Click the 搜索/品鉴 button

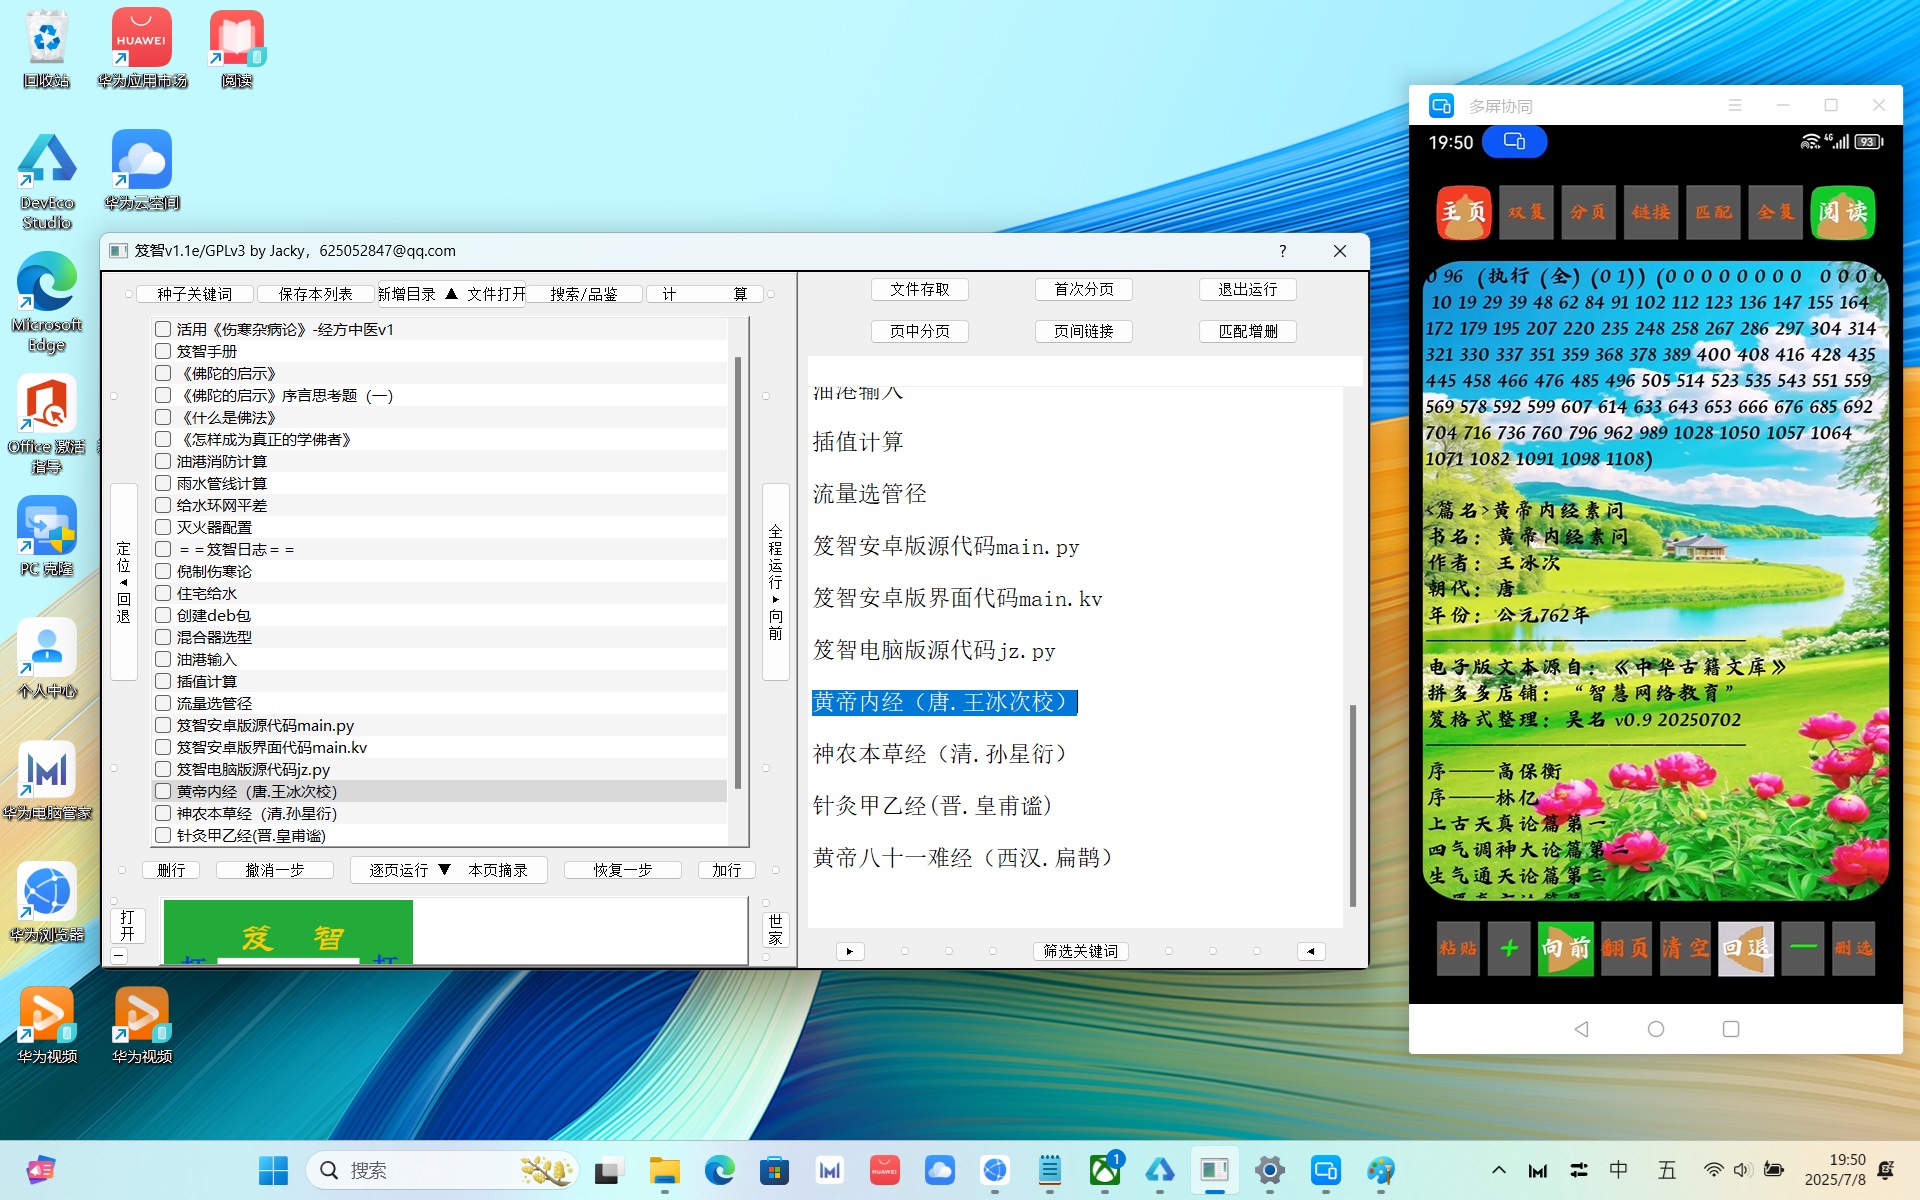[x=584, y=294]
